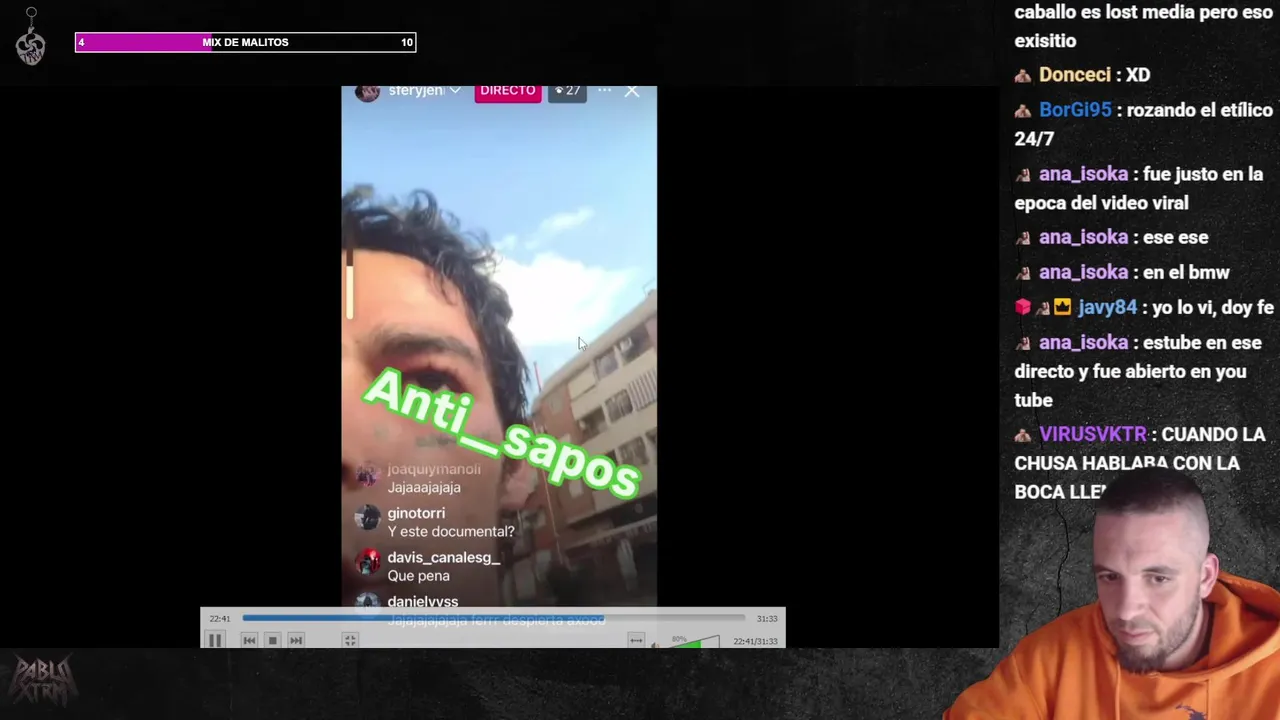Close the live stream with X
The image size is (1280, 720).
[632, 91]
